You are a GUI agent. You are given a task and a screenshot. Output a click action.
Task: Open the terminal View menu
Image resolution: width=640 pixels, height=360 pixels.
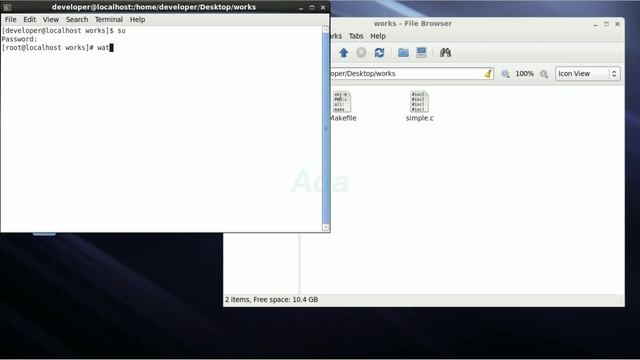point(51,20)
